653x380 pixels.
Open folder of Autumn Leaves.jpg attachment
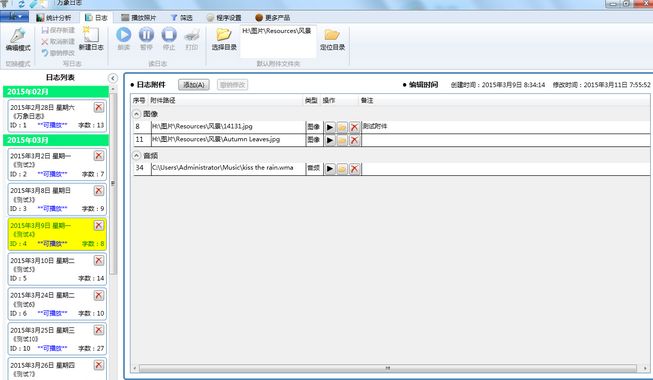tap(342, 140)
